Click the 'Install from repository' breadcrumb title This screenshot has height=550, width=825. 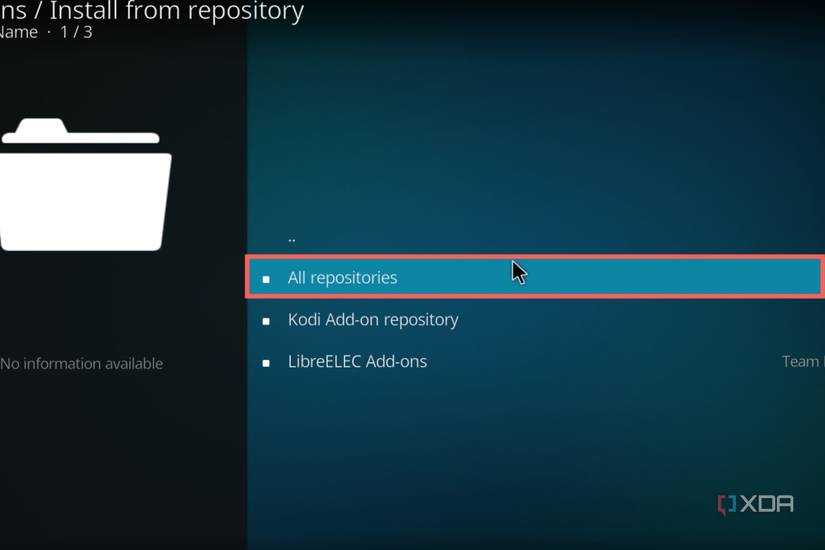pyautogui.click(x=177, y=11)
